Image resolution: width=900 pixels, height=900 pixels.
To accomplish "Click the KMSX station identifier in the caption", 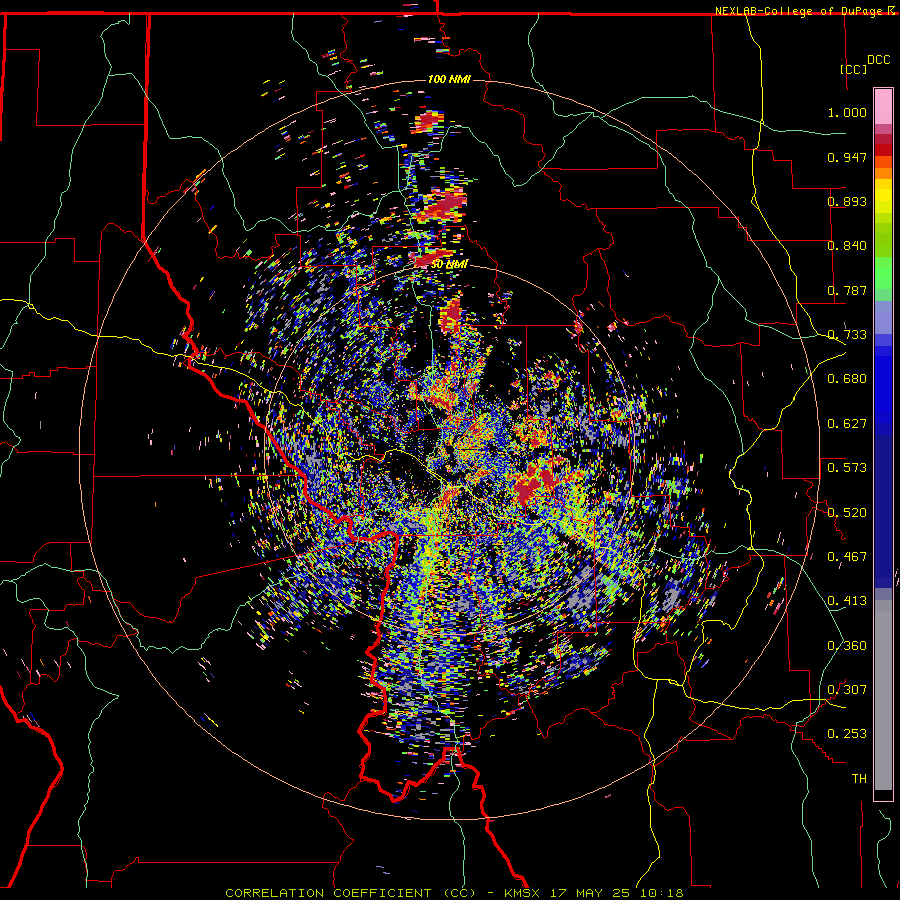I will coord(522,893).
